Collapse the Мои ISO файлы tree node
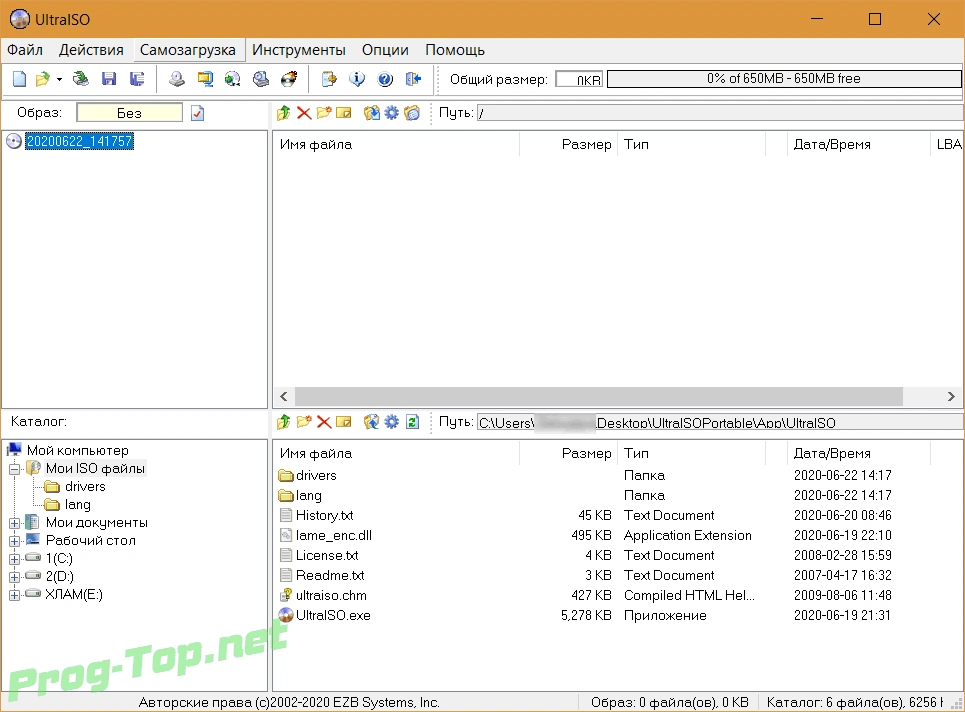Image resolution: width=965 pixels, height=712 pixels. (15, 469)
